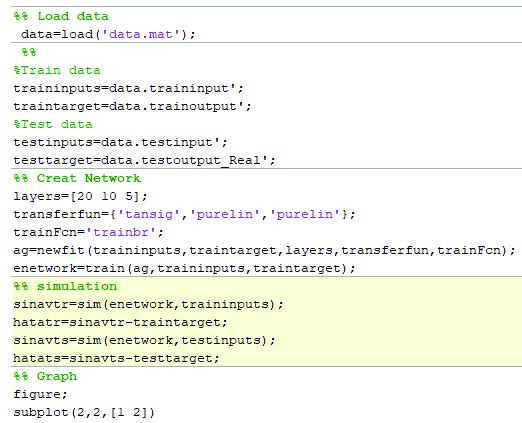
Task: Click the hatatr=sinavtr-traintarget; line
Action: (x=120, y=322)
